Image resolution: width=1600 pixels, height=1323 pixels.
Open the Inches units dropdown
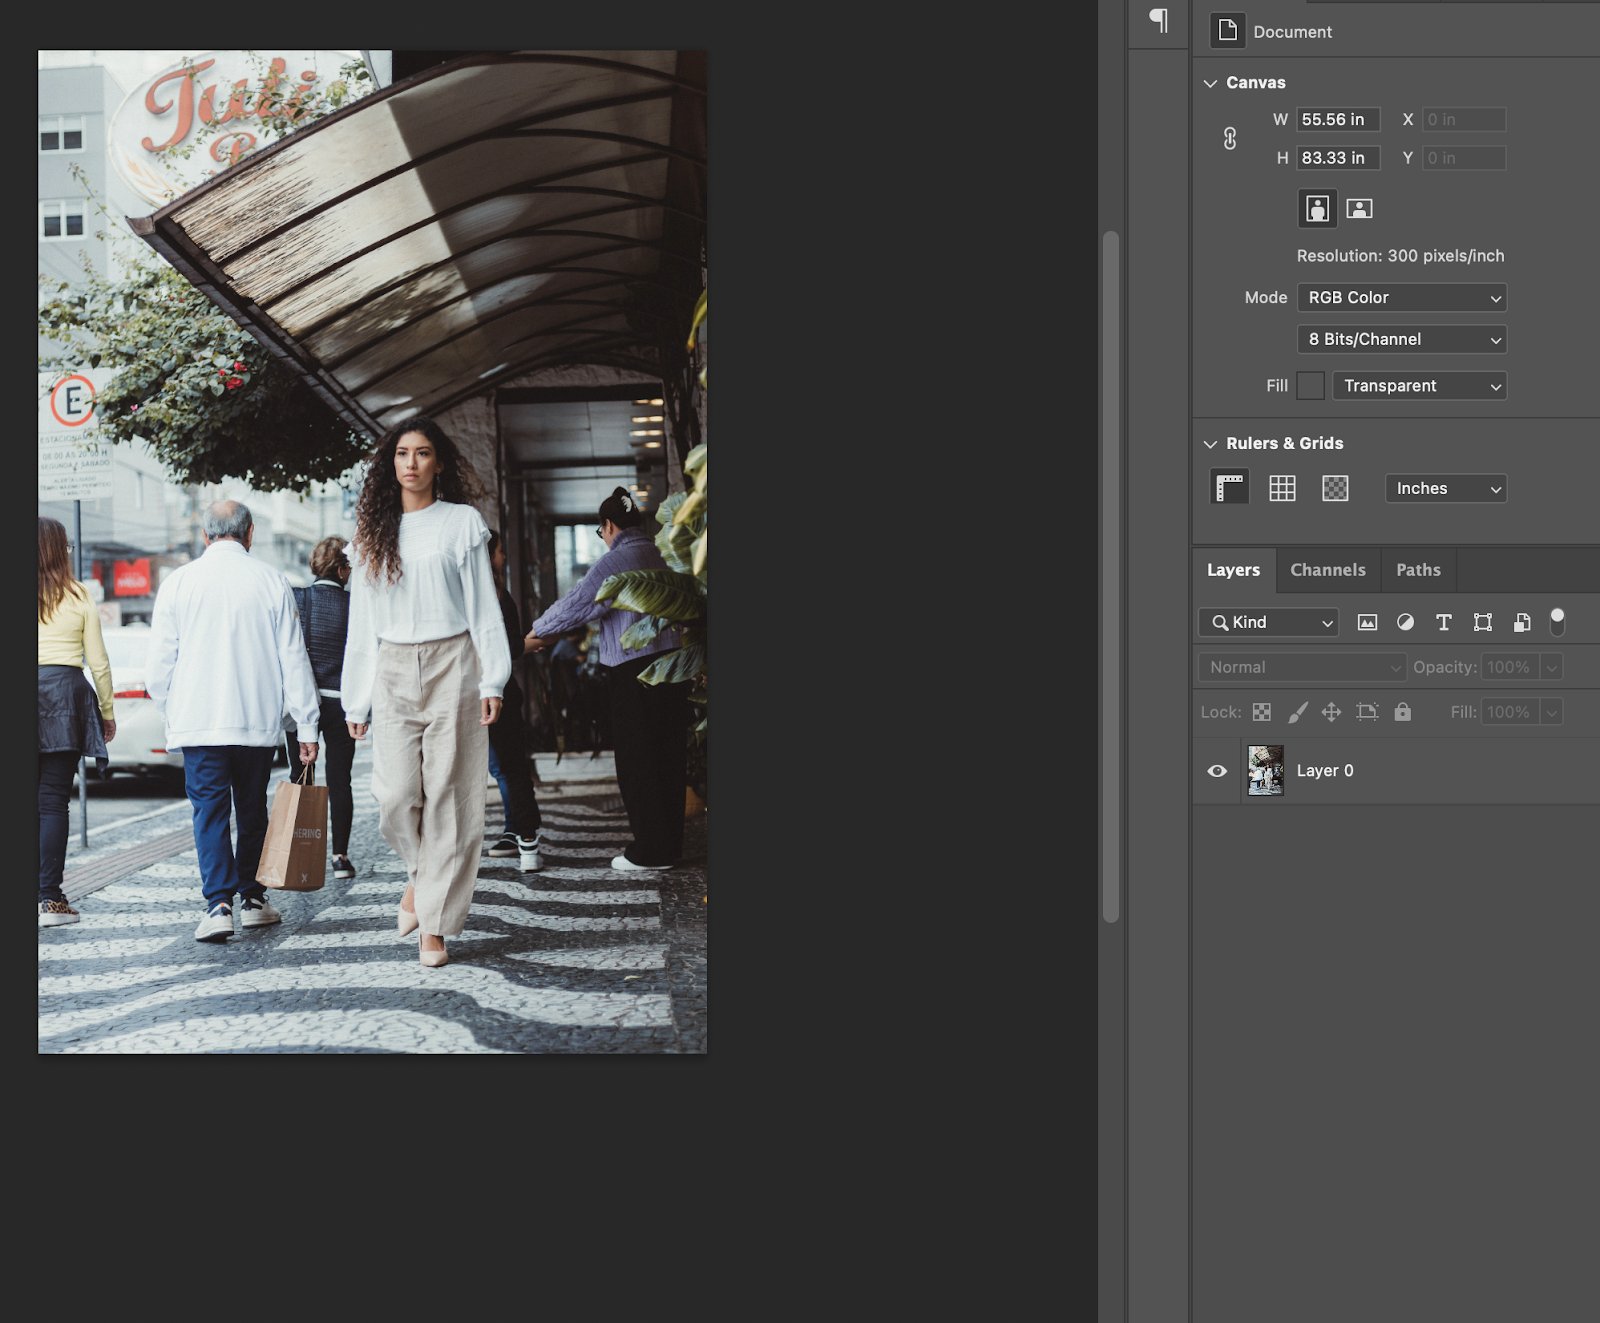tap(1446, 489)
